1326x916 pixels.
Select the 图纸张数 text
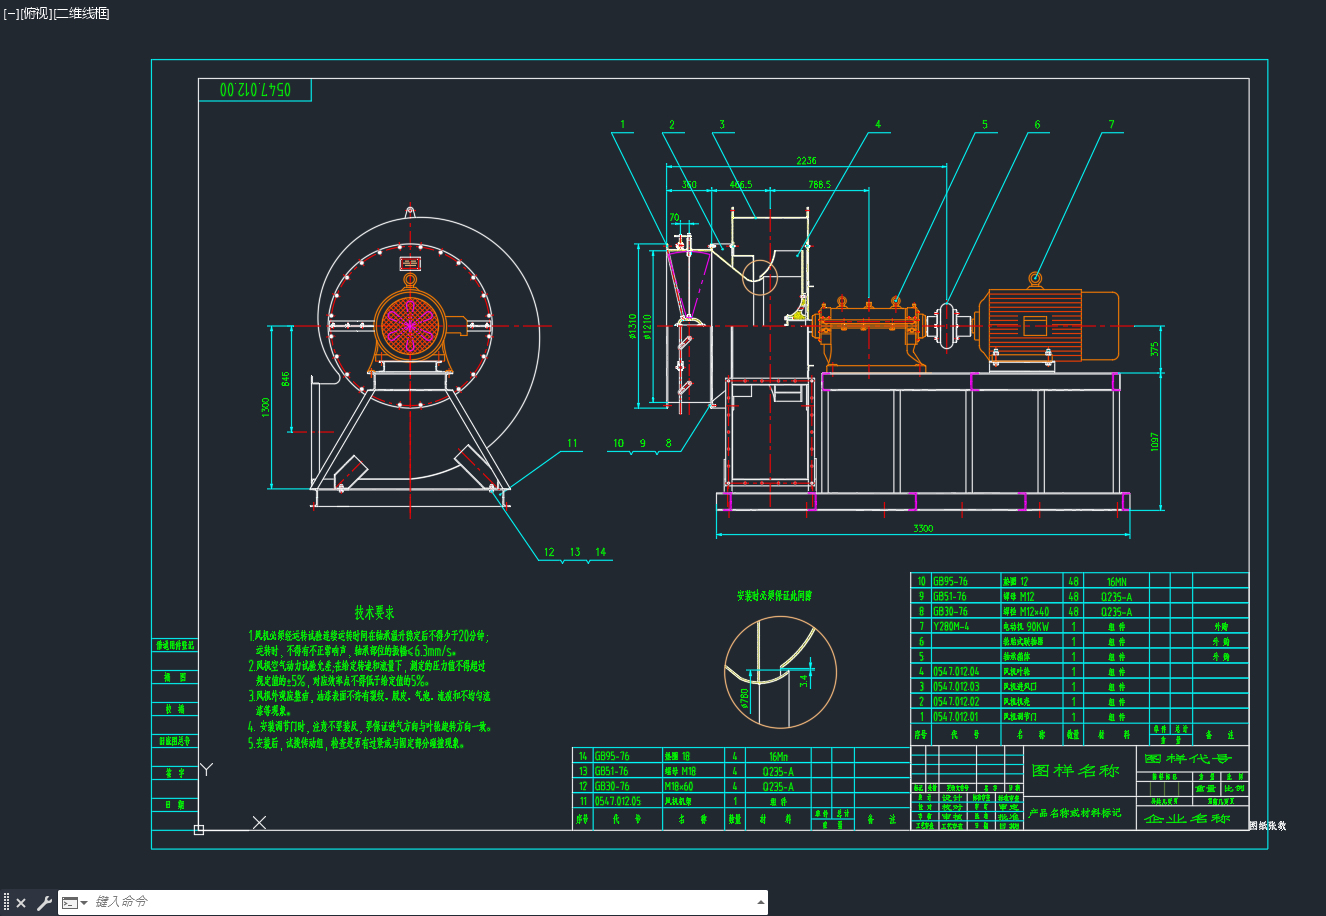click(1267, 825)
